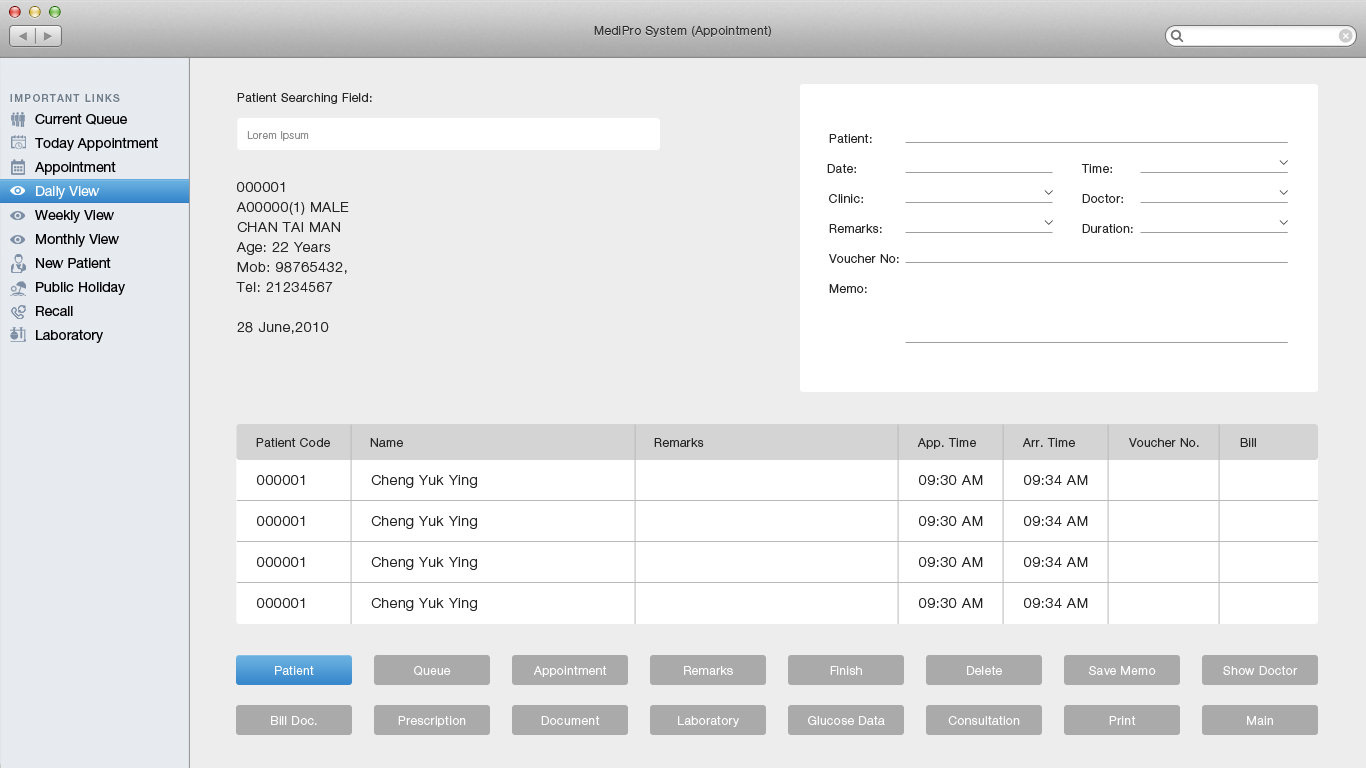Click the Today Appointment calendar icon
Image resolution: width=1366 pixels, height=768 pixels.
pyautogui.click(x=18, y=143)
